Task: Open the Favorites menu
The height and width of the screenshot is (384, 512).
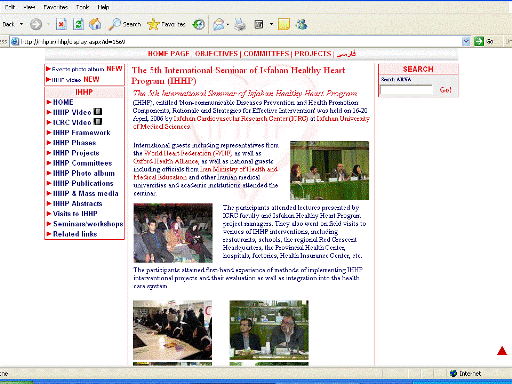Action: pyautogui.click(x=56, y=7)
